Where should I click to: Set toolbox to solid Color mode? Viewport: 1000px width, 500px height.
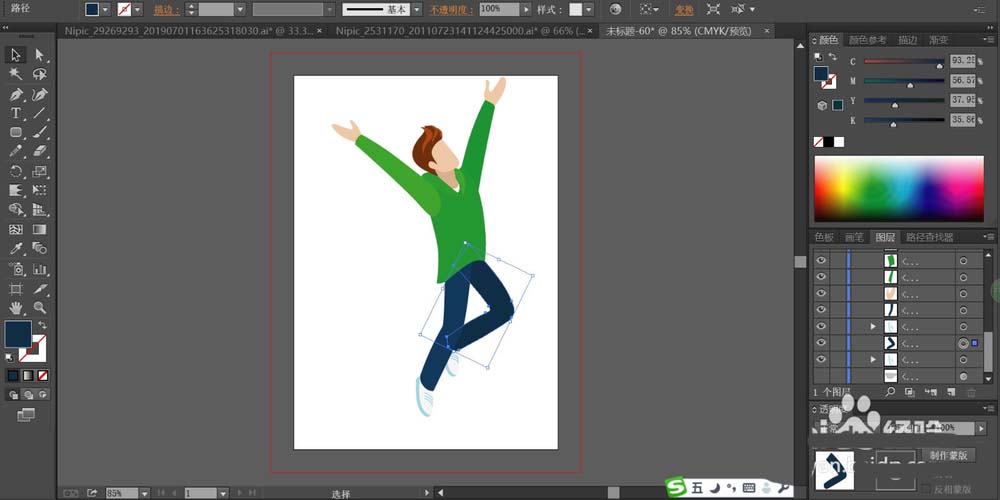click(13, 376)
